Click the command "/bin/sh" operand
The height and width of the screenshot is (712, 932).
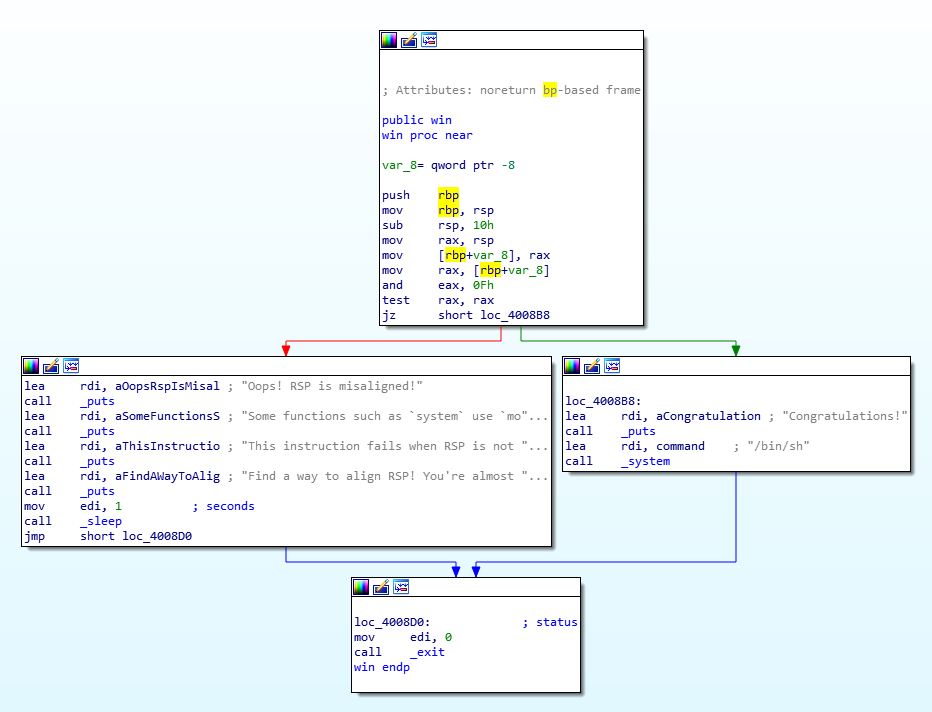coord(681,446)
